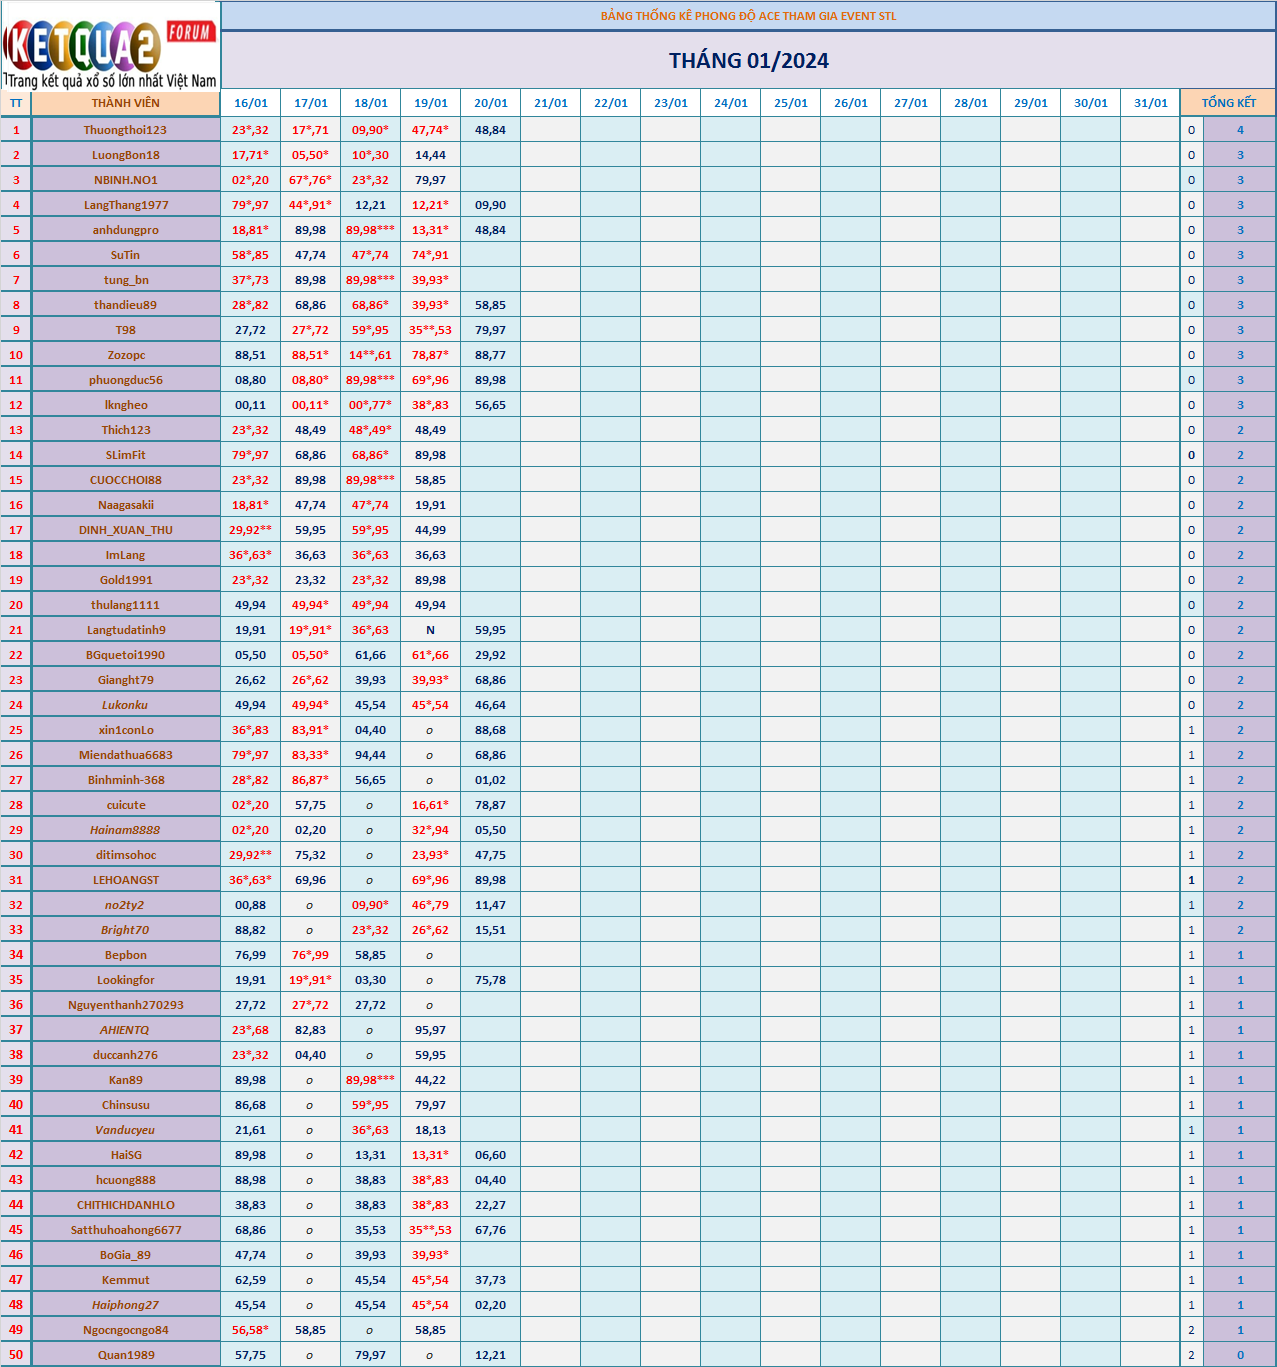The width and height of the screenshot is (1277, 1367).
Task: Select member name Lukonku
Action: tap(126, 705)
